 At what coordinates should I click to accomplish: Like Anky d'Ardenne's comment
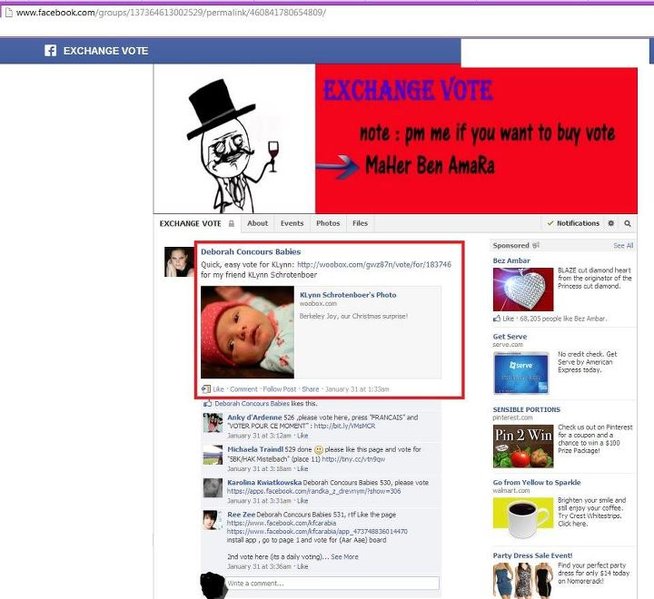[x=302, y=435]
